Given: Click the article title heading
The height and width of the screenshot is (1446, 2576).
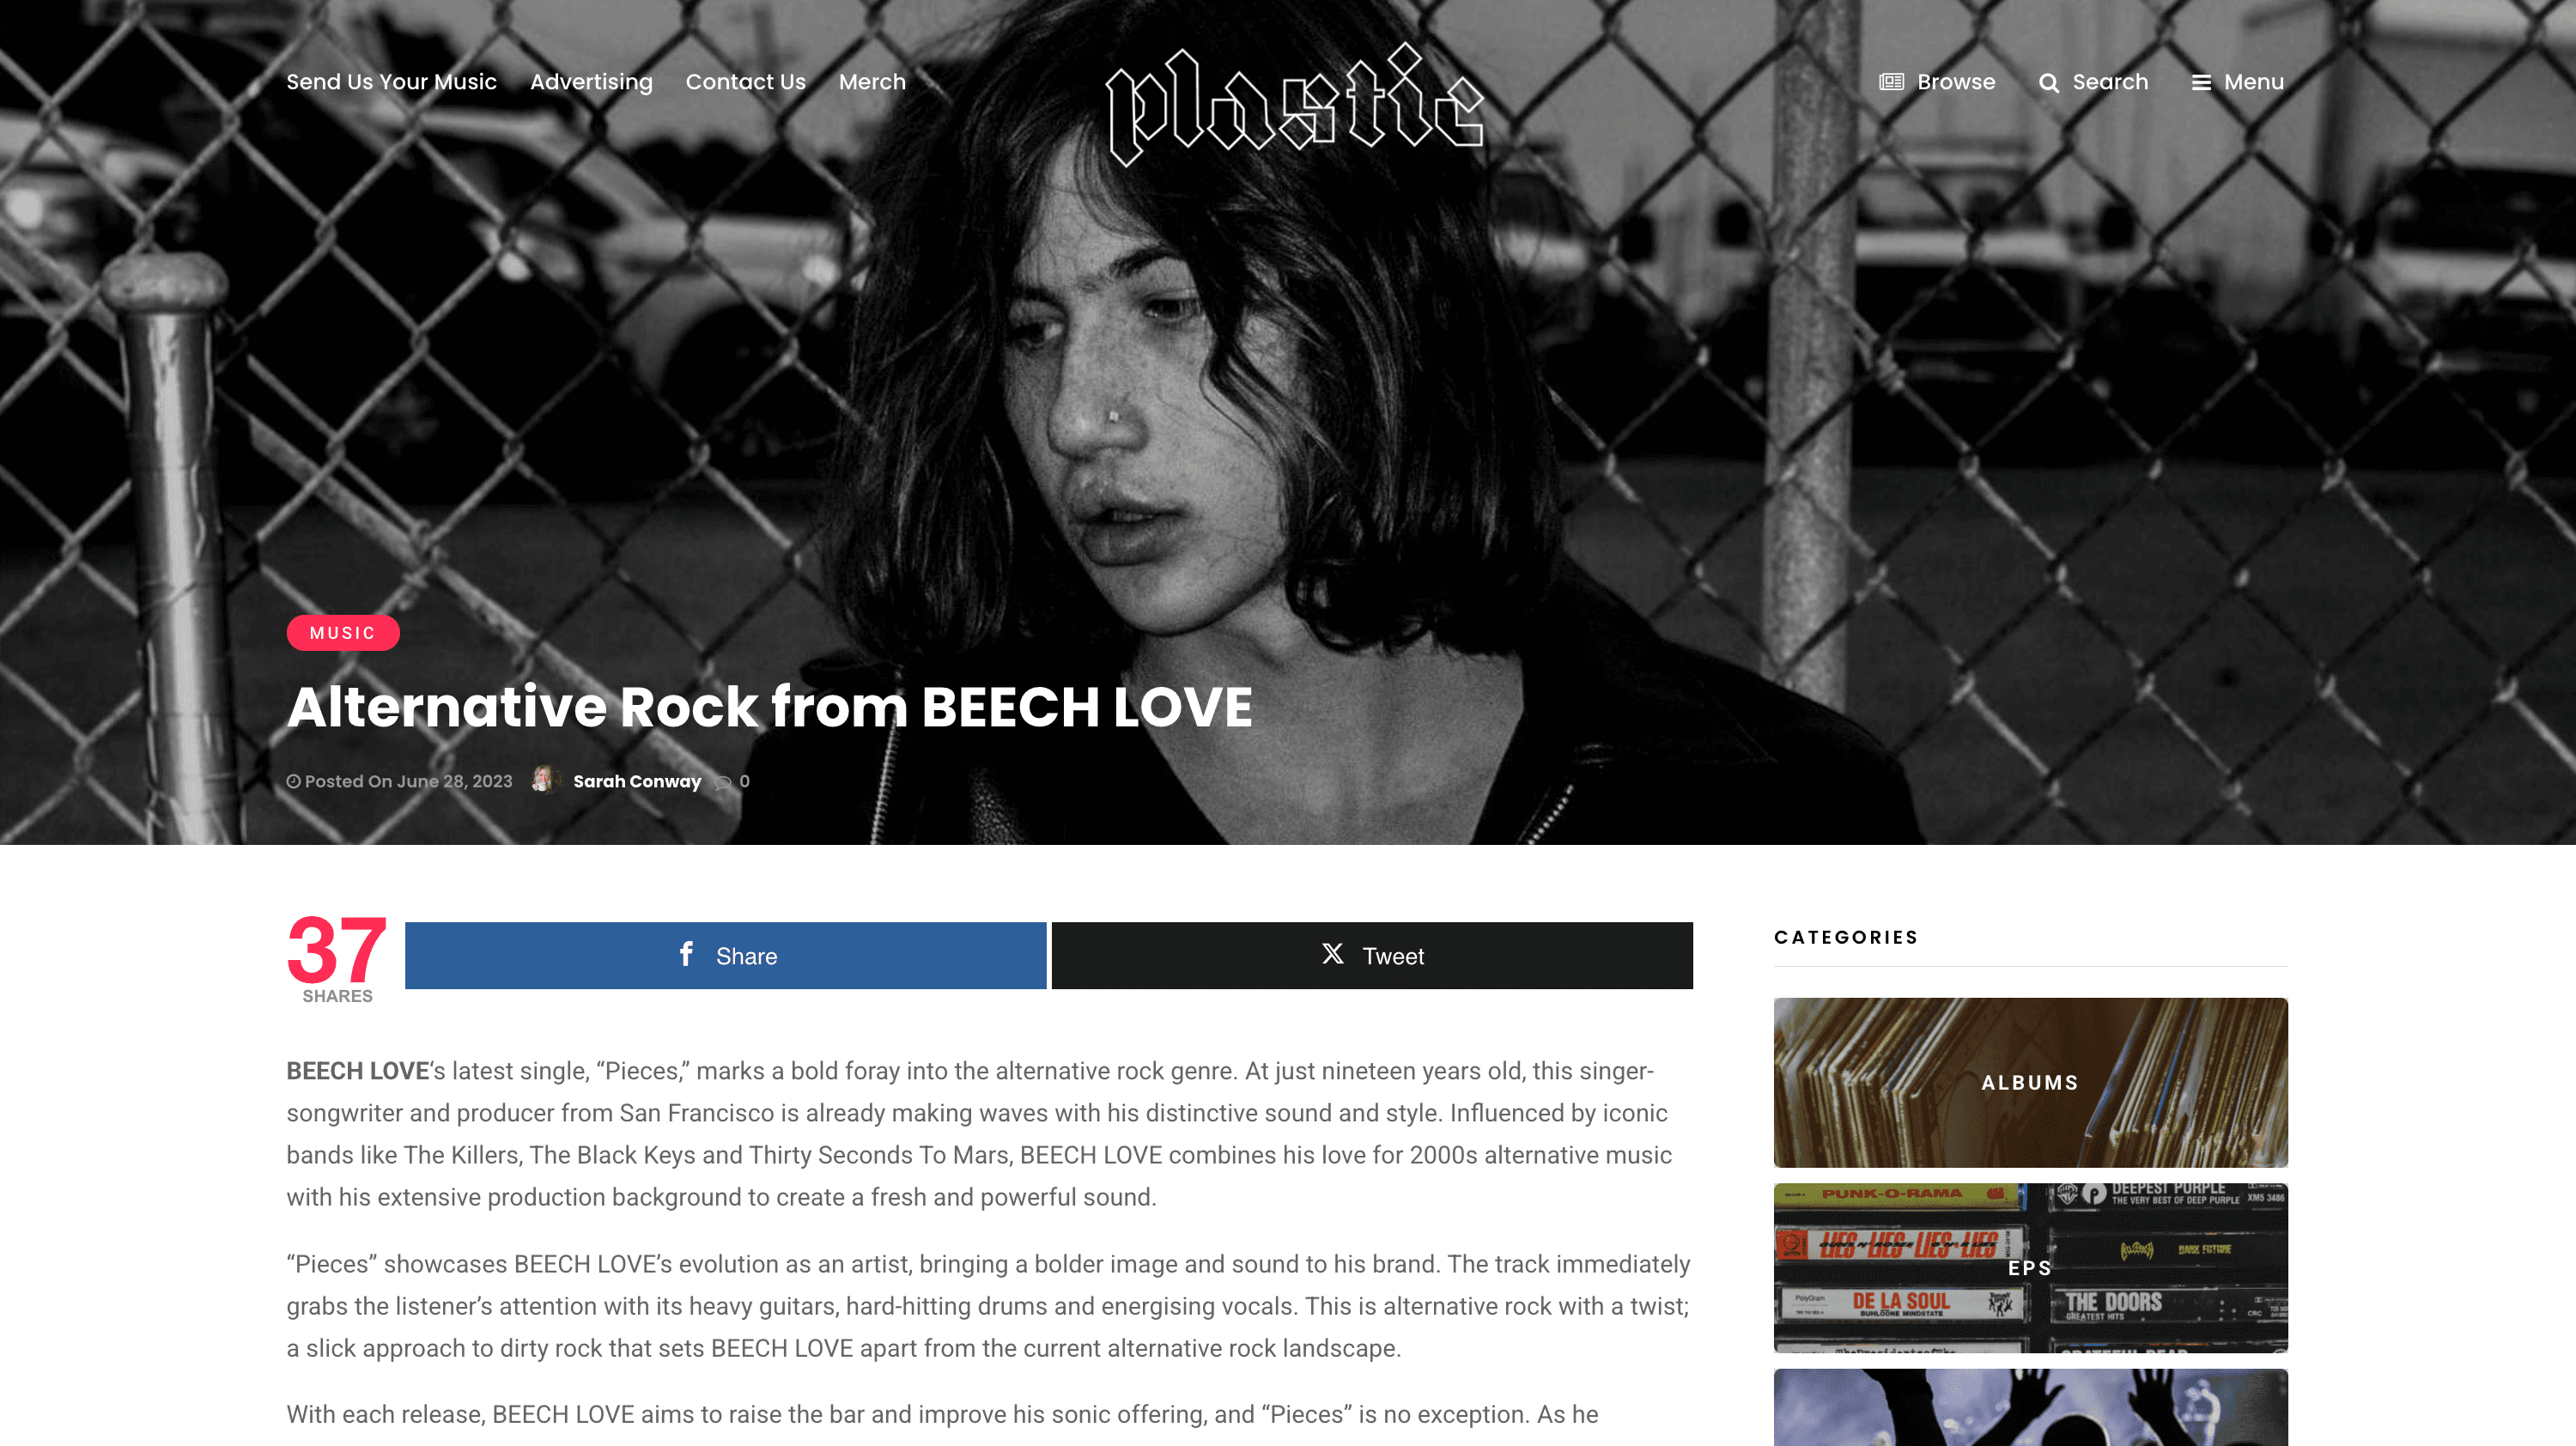Looking at the screenshot, I should click(769, 707).
